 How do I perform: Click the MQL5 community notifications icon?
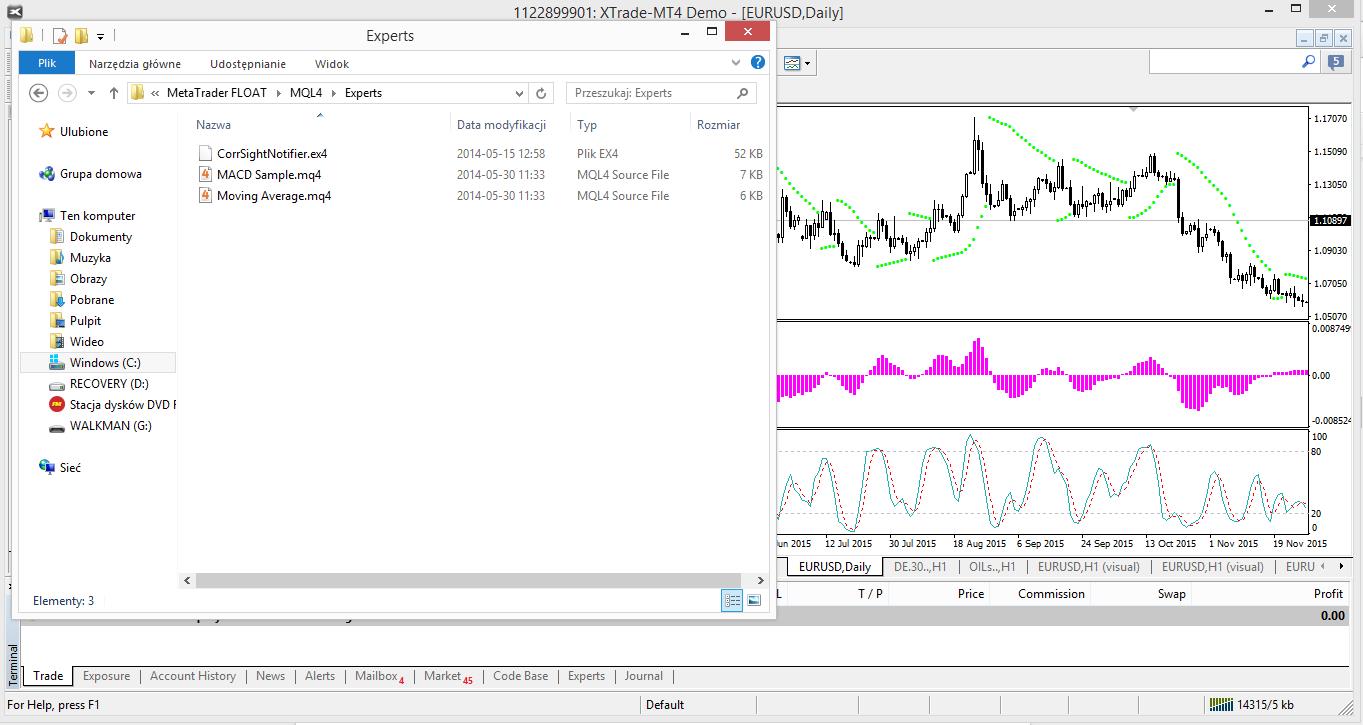[x=1337, y=62]
